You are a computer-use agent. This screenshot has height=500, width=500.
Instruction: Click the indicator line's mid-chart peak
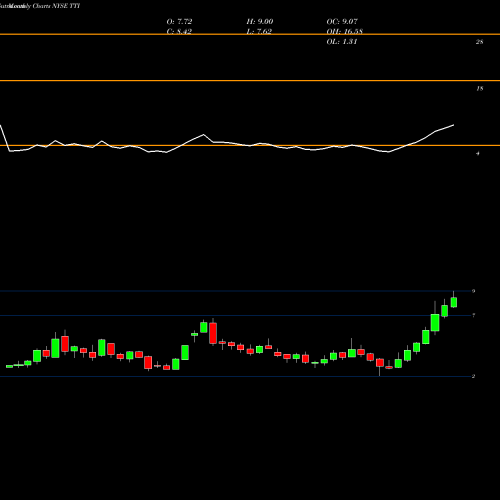pos(204,135)
